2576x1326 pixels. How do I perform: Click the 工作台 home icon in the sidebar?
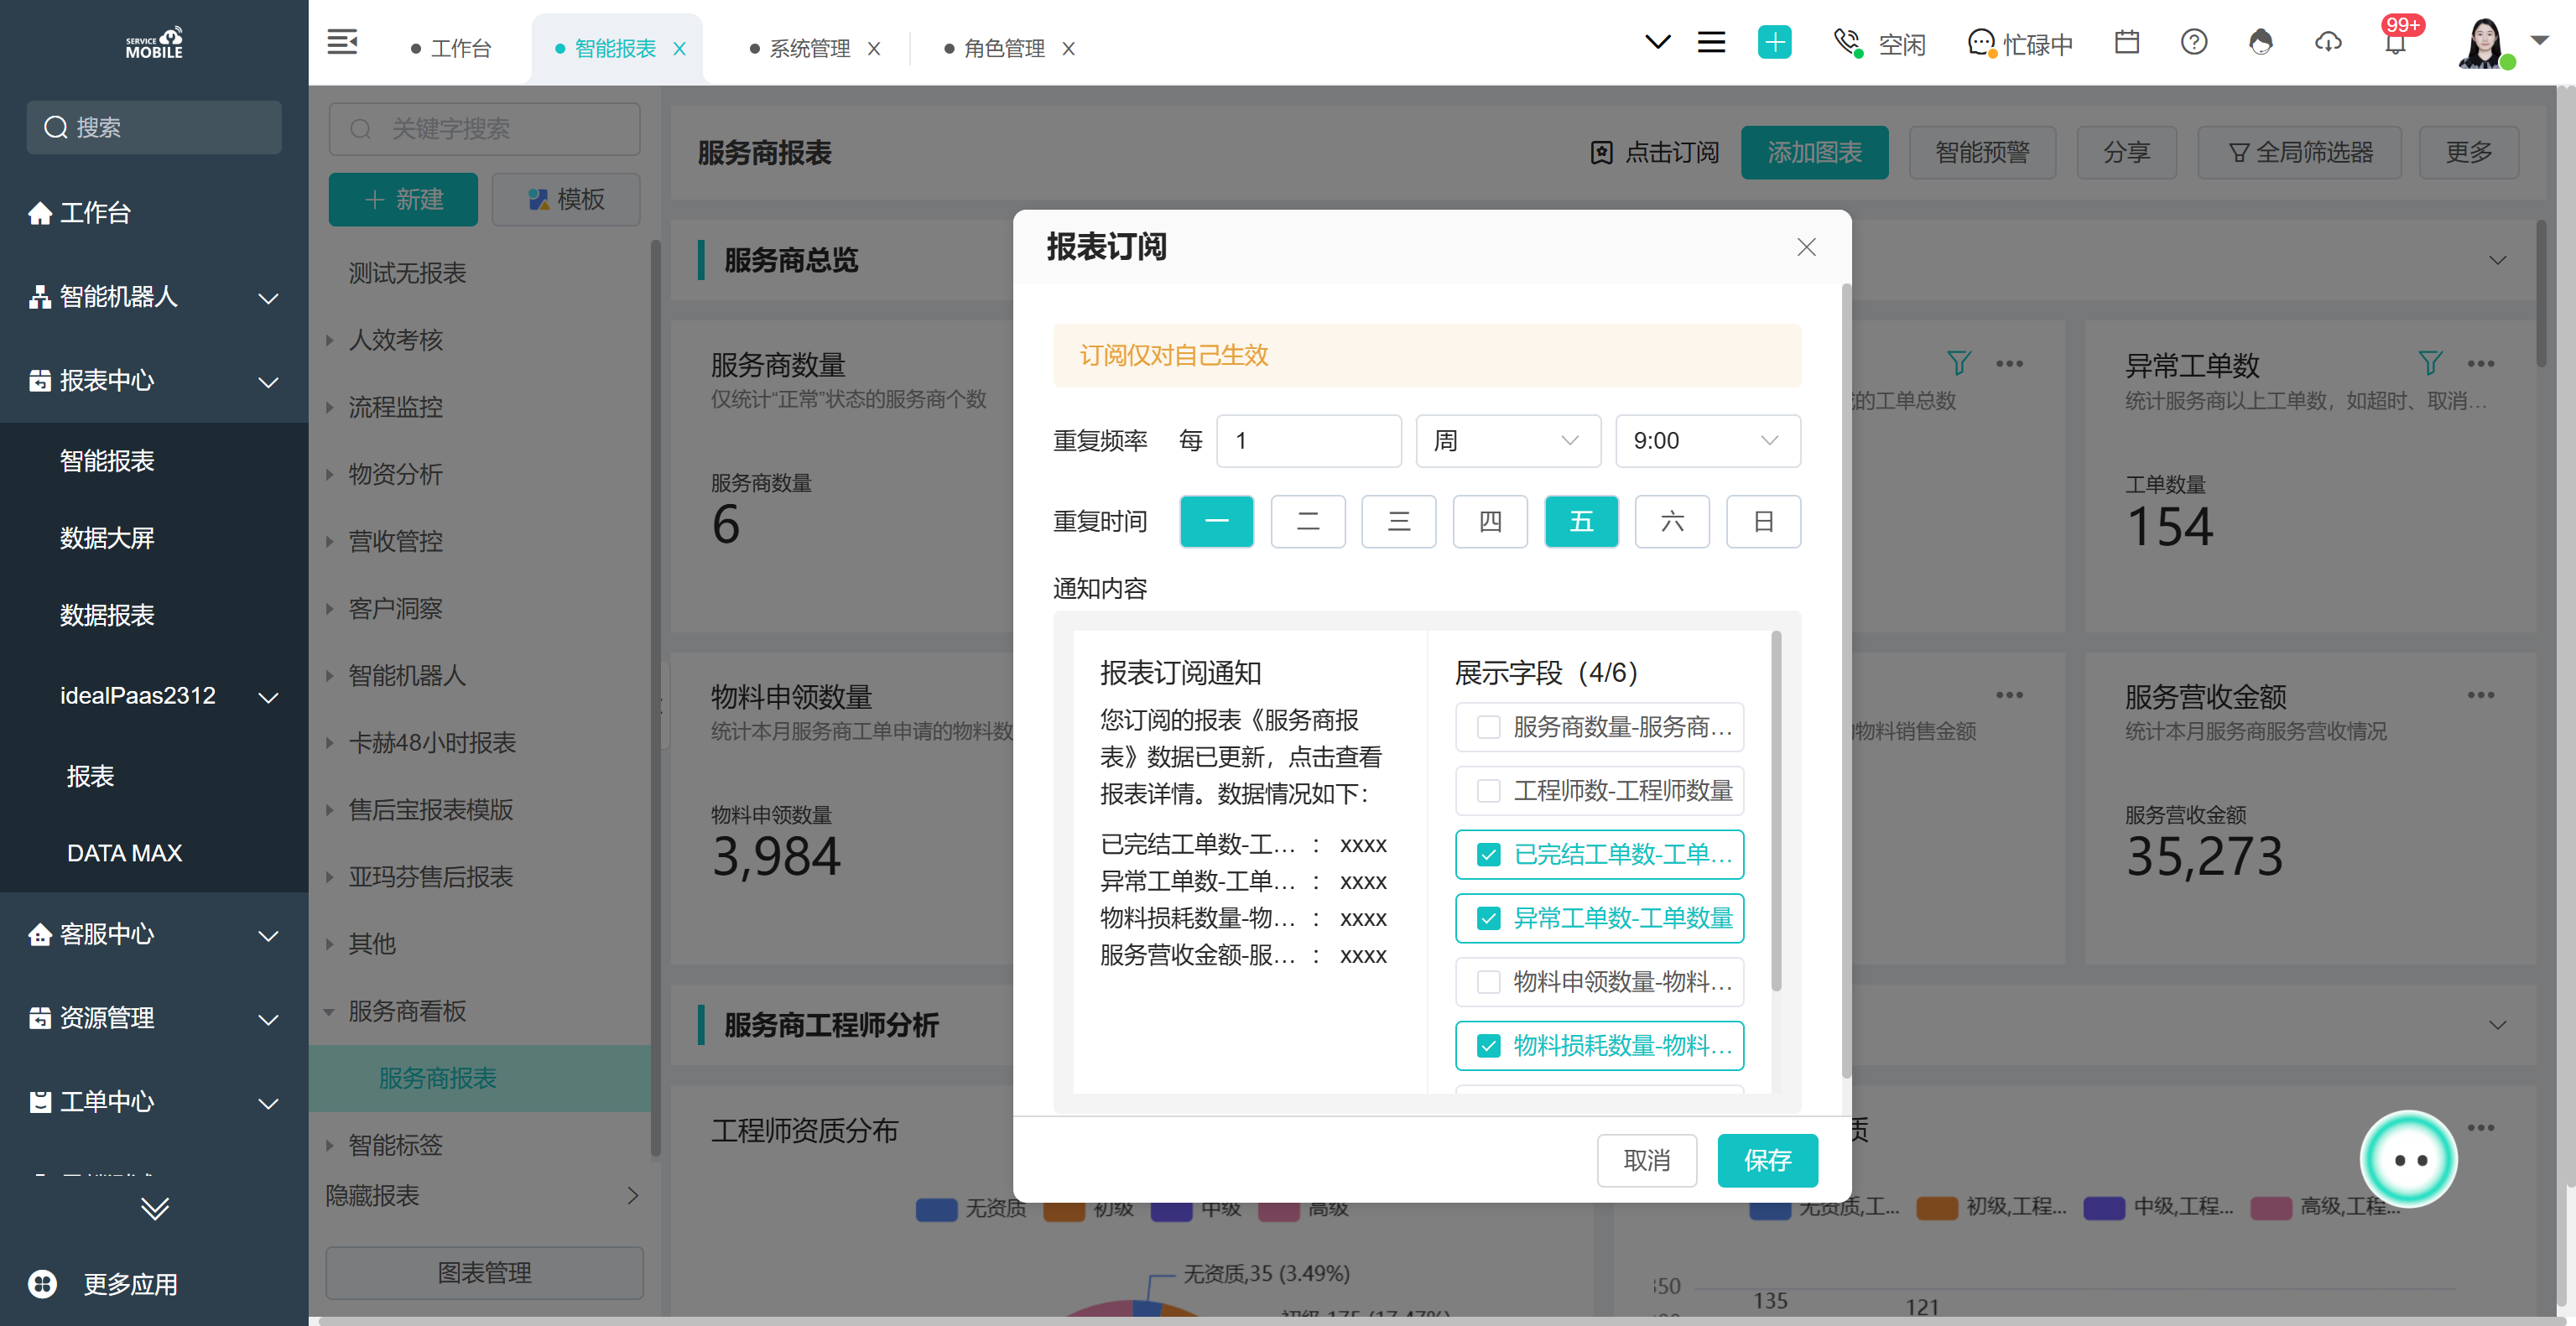tap(40, 212)
